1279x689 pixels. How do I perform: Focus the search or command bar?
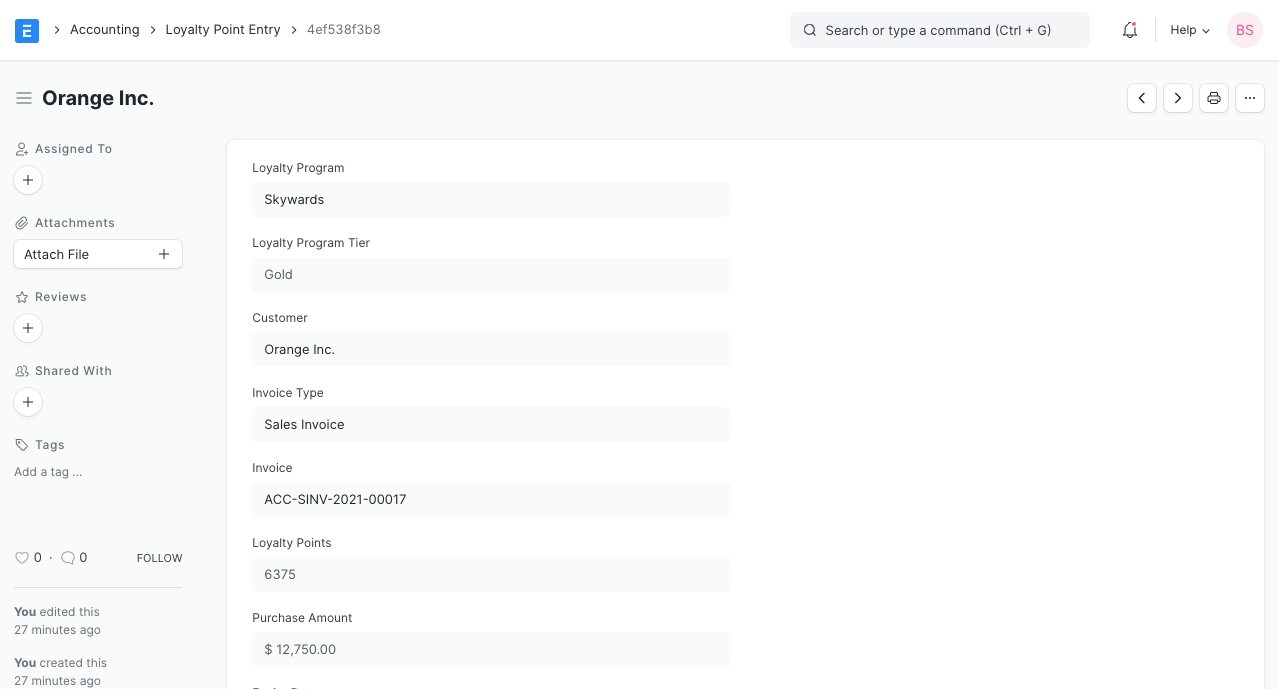(938, 30)
